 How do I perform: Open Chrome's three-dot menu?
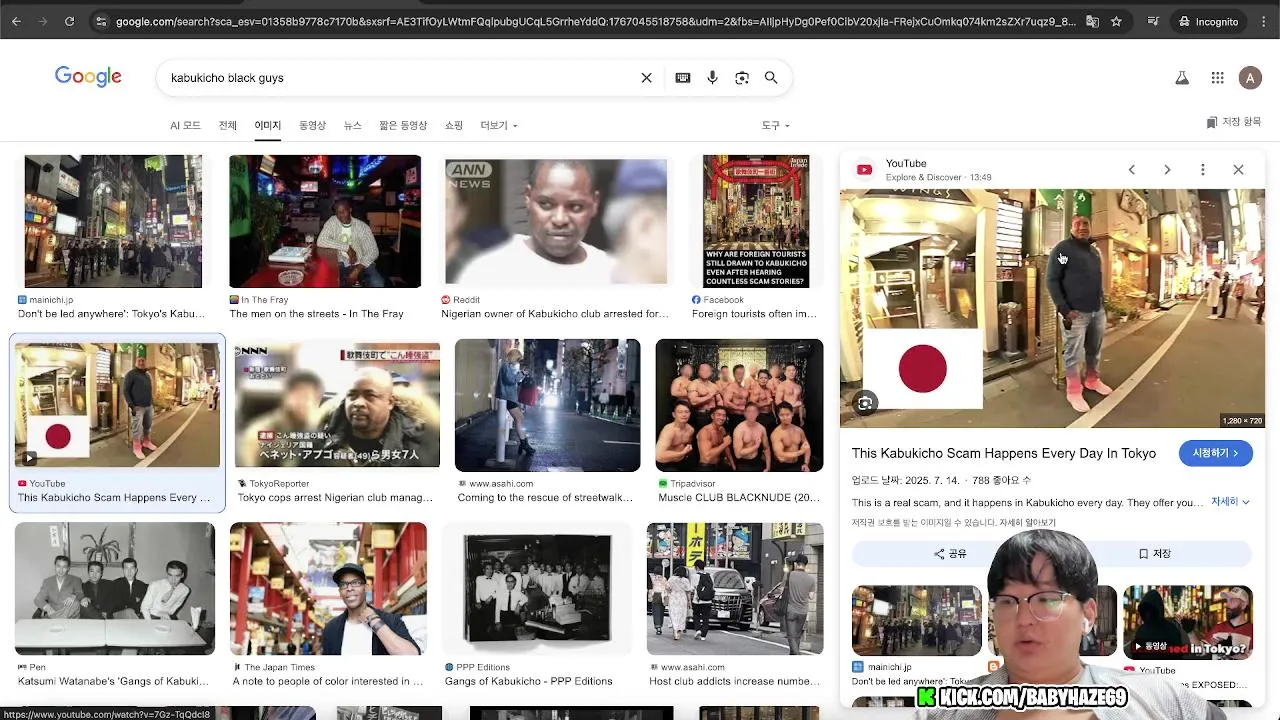point(1262,21)
